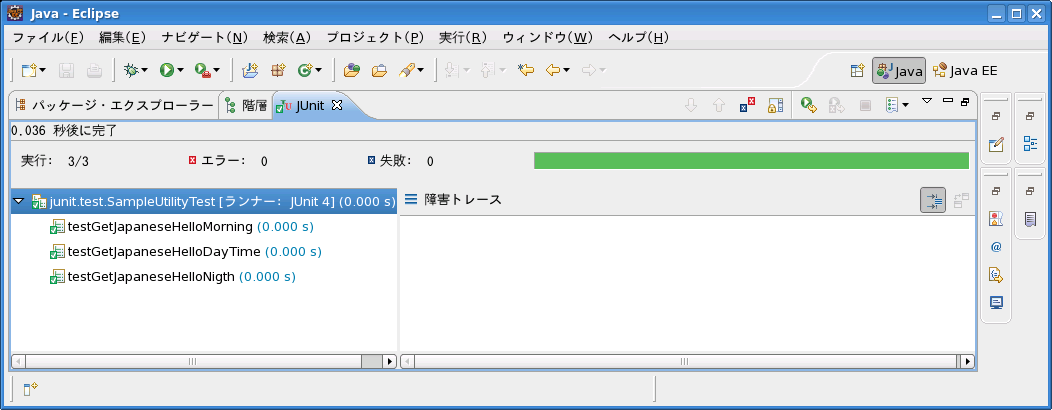Open the JUnit view menu triangle
Image resolution: width=1052 pixels, height=410 pixels.
[927, 101]
